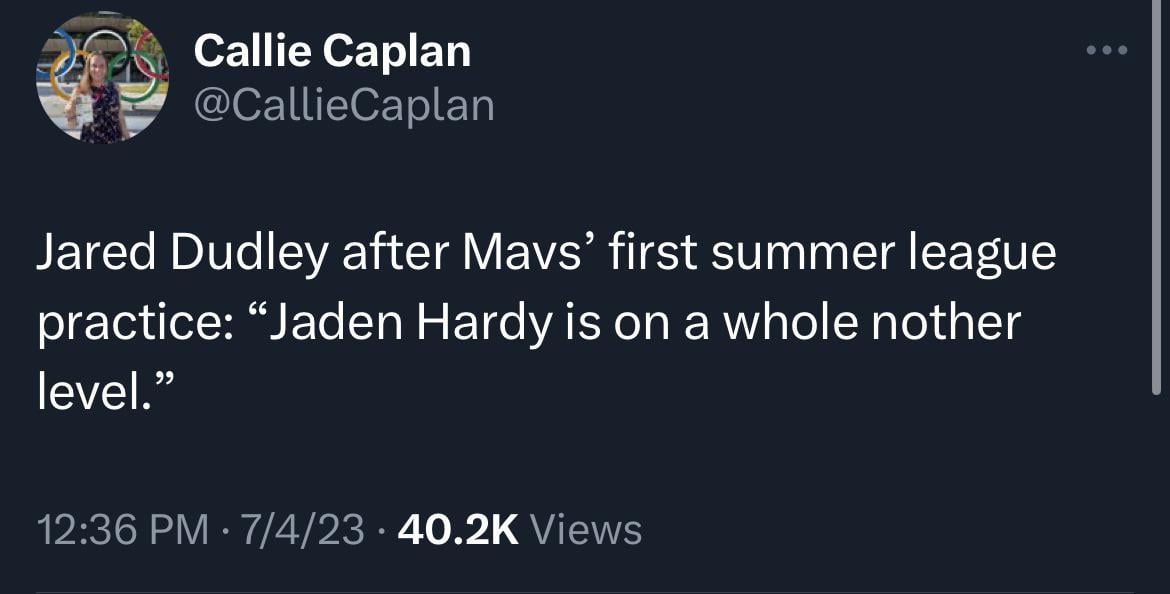Screen dimensions: 1170x594
Task: Click the Views label
Action: click(585, 528)
